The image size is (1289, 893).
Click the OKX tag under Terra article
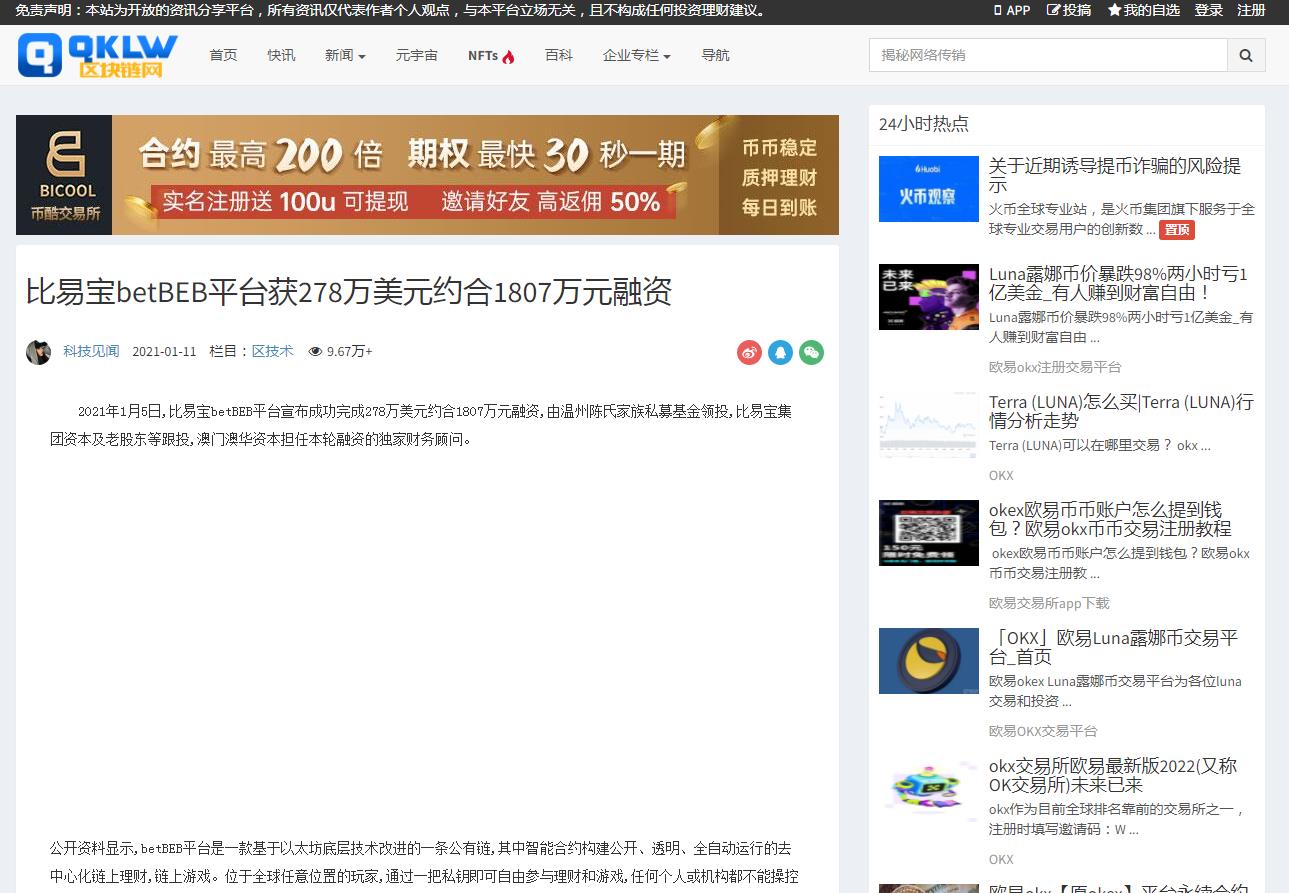click(x=1001, y=475)
